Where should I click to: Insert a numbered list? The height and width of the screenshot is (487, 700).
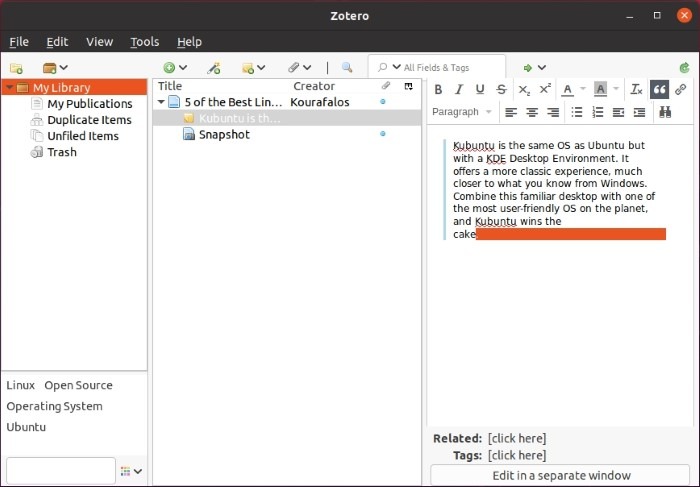(598, 112)
